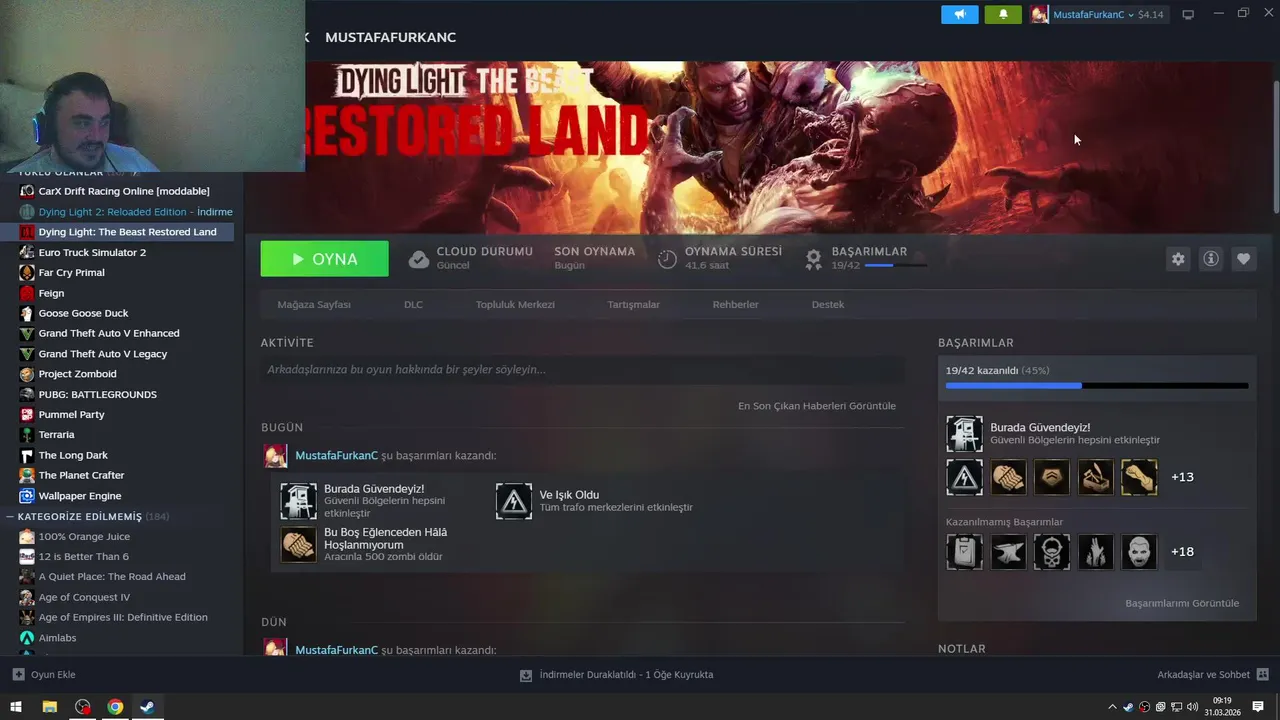Click the Oynama Süresi clock icon
Viewport: 1280px width, 720px height.
coord(667,259)
